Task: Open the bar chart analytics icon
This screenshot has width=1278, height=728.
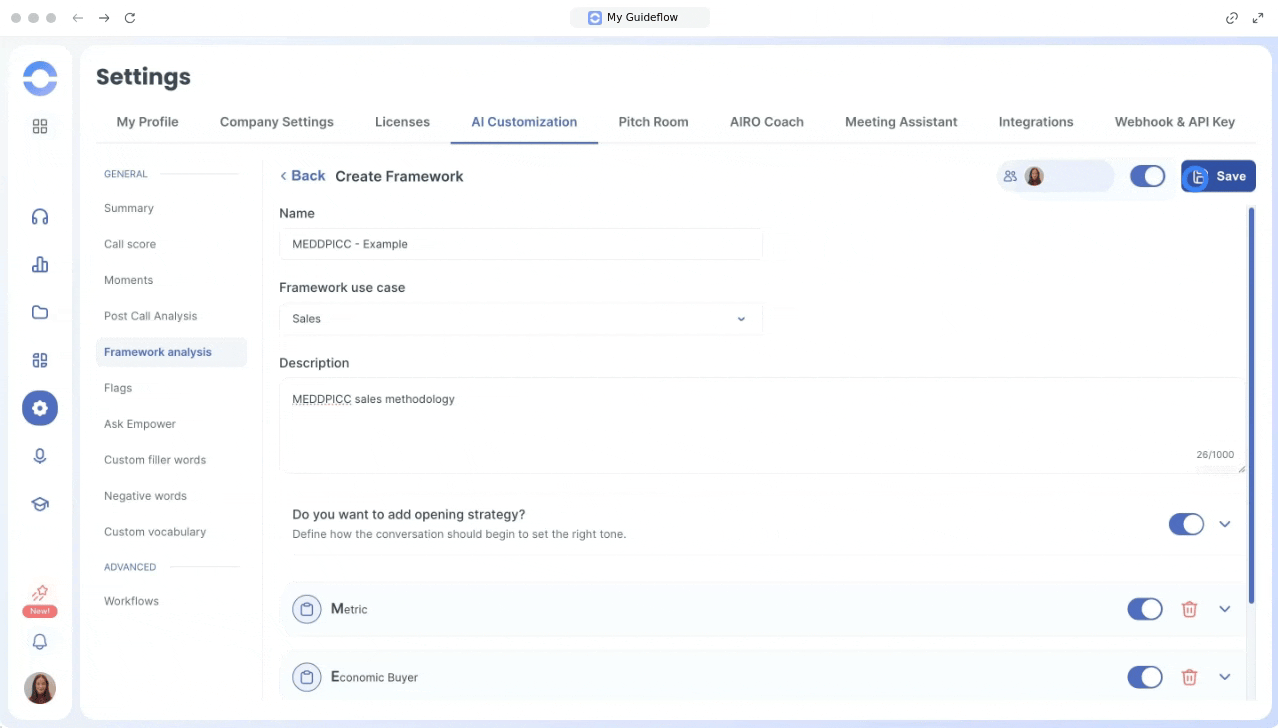Action: [x=40, y=265]
